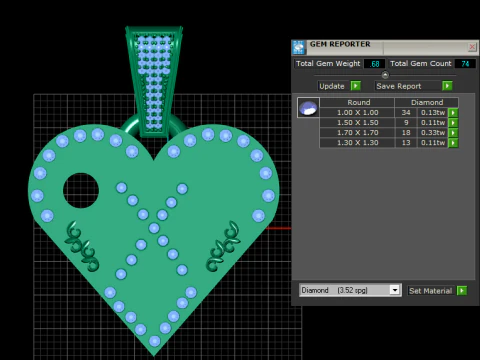
Task: Click the right scroll ornament on heart
Action: (x=224, y=246)
